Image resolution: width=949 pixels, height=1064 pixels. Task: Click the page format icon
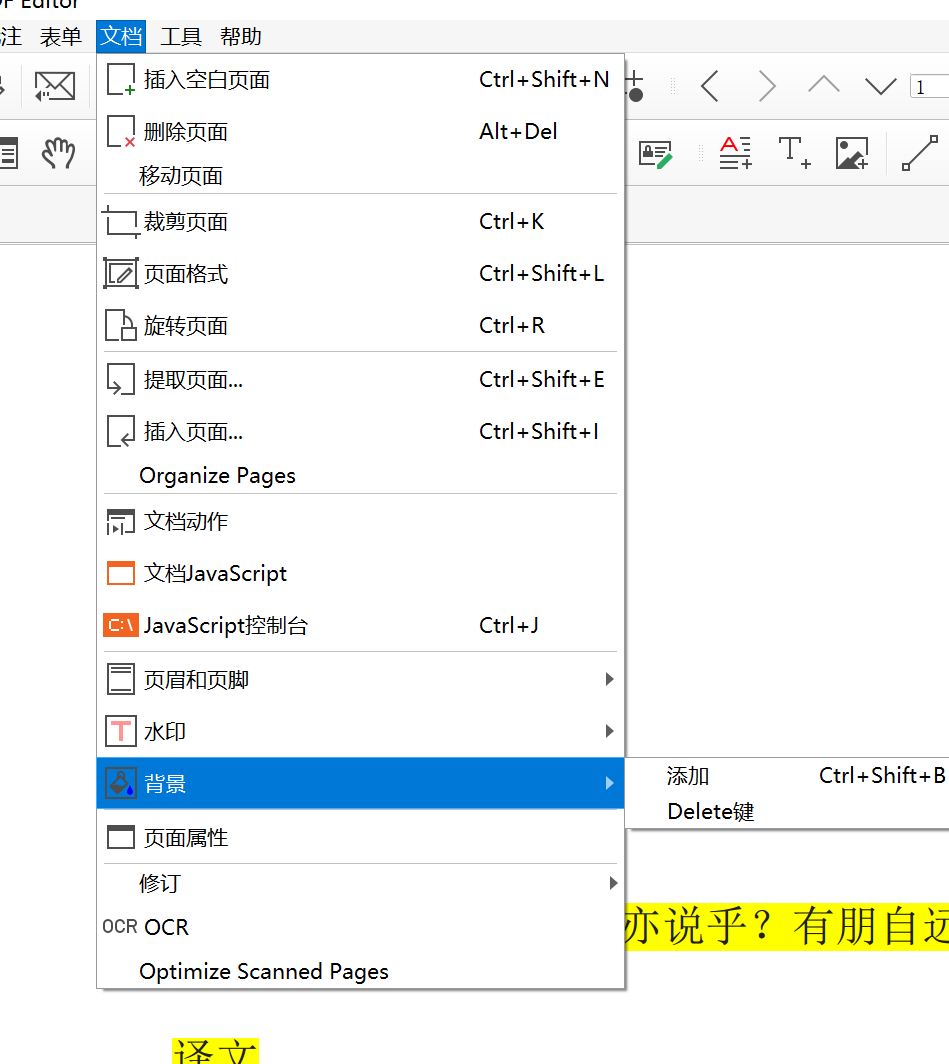point(121,273)
